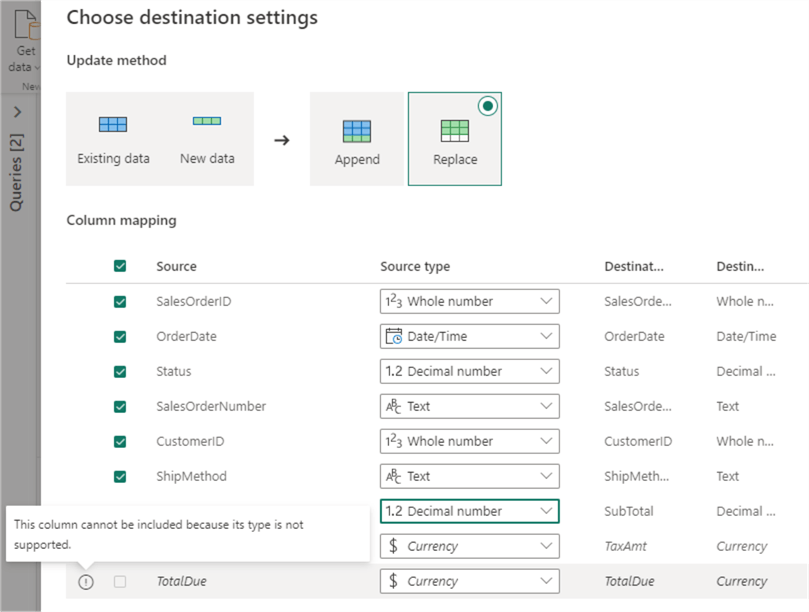Viewport: 809px width, 612px height.
Task: Click the calendar icon in OrderDate type
Action: pos(393,337)
